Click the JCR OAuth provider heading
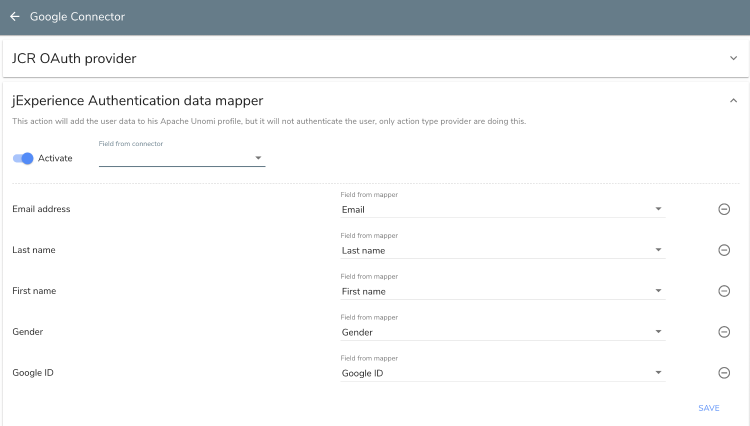This screenshot has height=426, width=750. coord(74,58)
